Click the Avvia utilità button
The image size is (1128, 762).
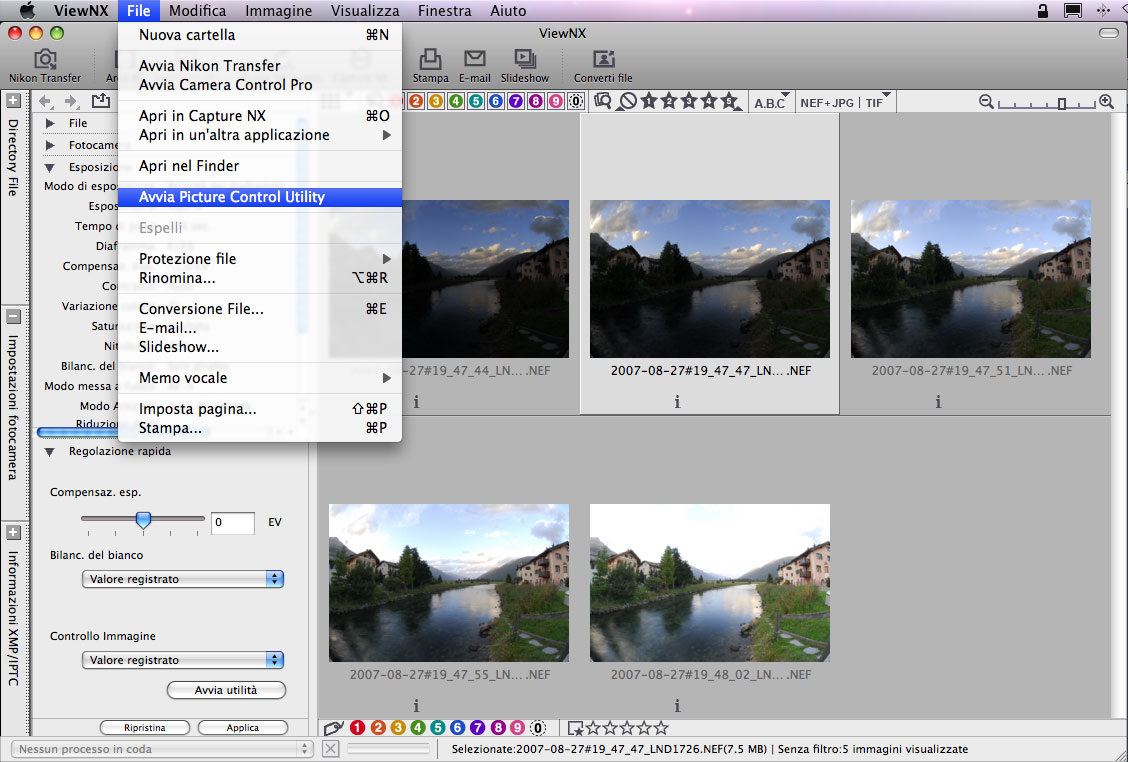pyautogui.click(x=226, y=690)
